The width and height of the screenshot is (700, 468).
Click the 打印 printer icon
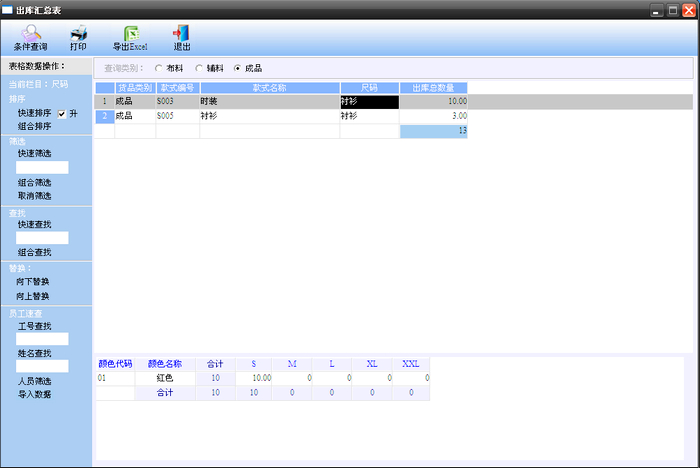78,38
